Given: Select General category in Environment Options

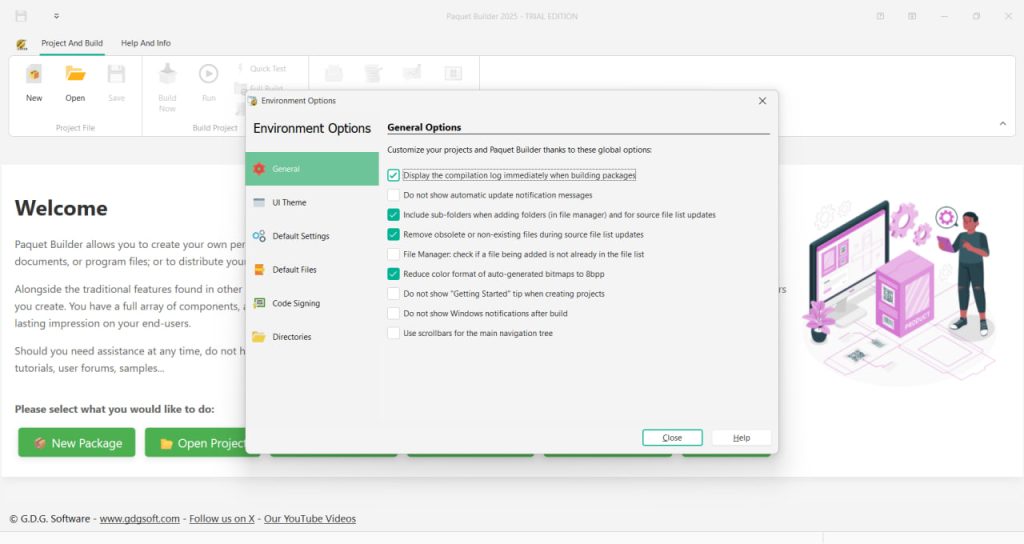Looking at the screenshot, I should [312, 168].
